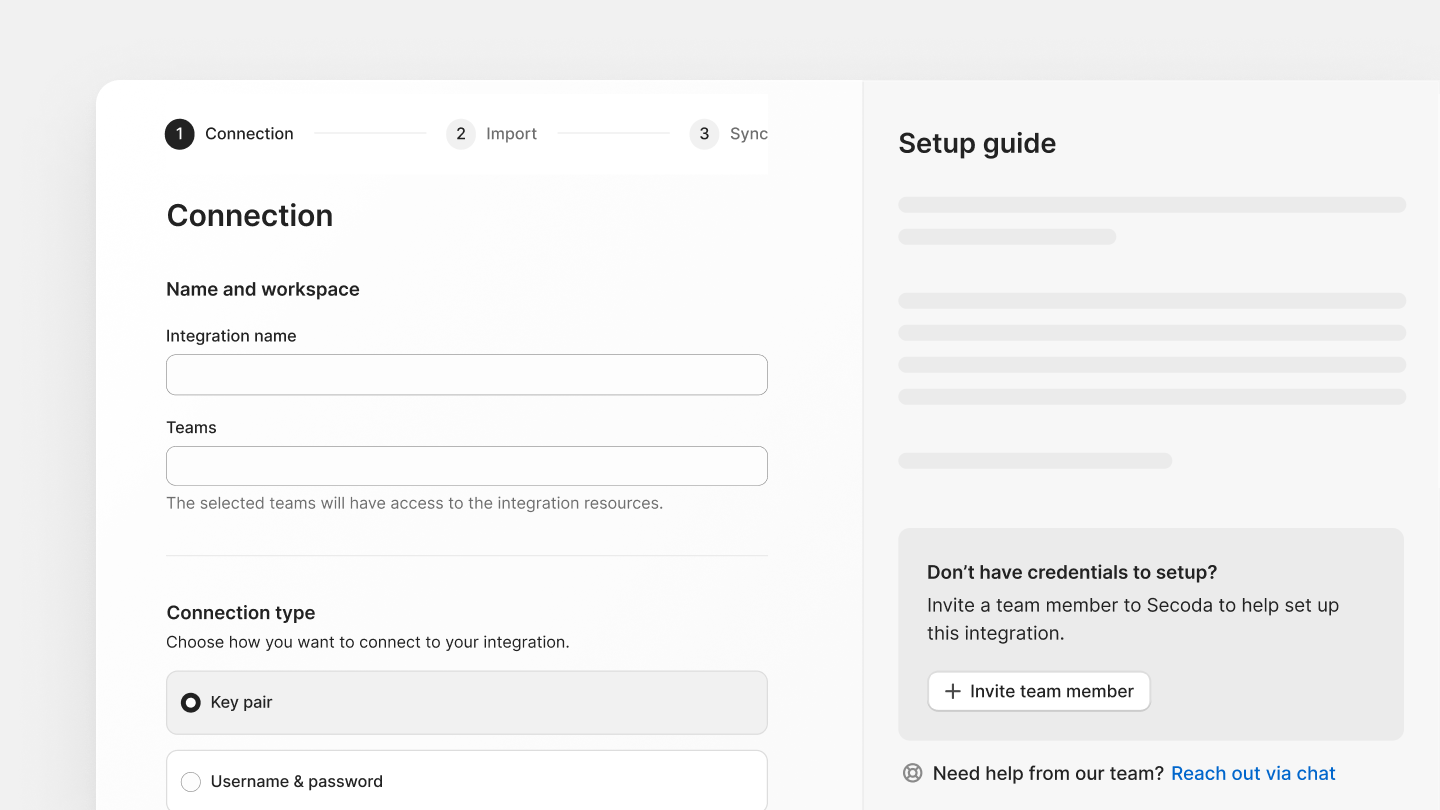Open the Teams selection field
Screen dimensions: 1440x810
click(x=466, y=466)
